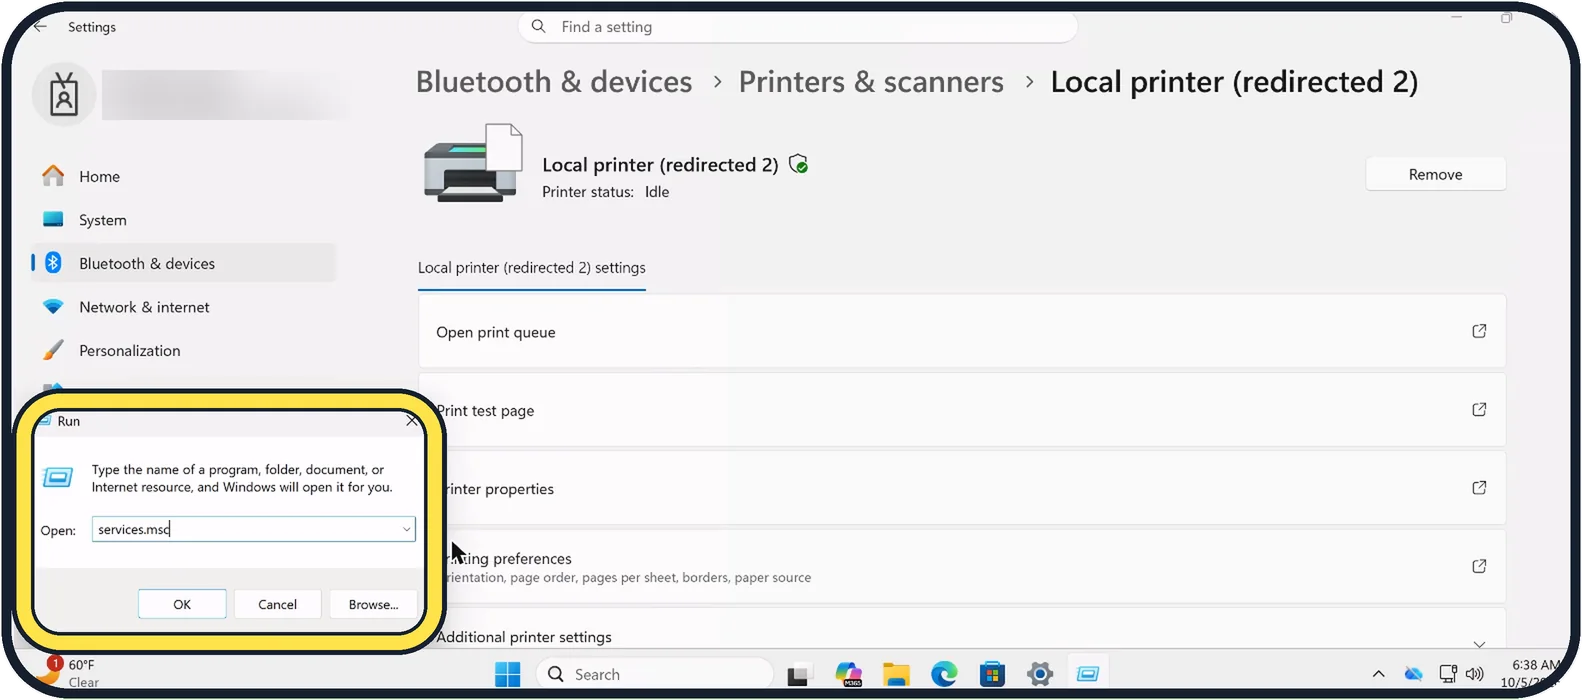Click the green shield icon beside printer name
Viewport: 1582px width, 700px height.
(798, 164)
